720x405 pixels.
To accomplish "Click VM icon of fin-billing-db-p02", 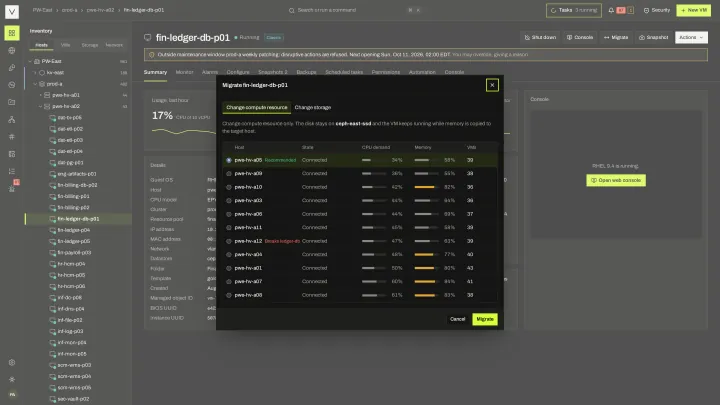I will pos(53,185).
